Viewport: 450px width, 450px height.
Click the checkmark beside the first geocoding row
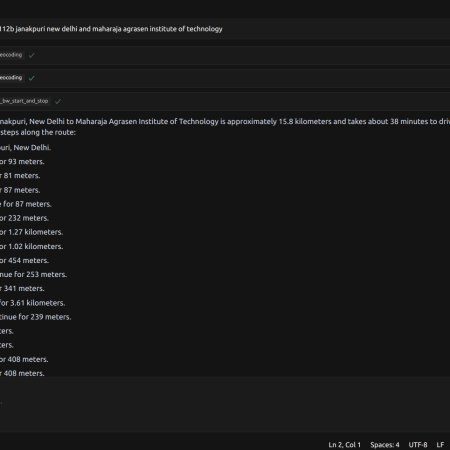tap(32, 55)
